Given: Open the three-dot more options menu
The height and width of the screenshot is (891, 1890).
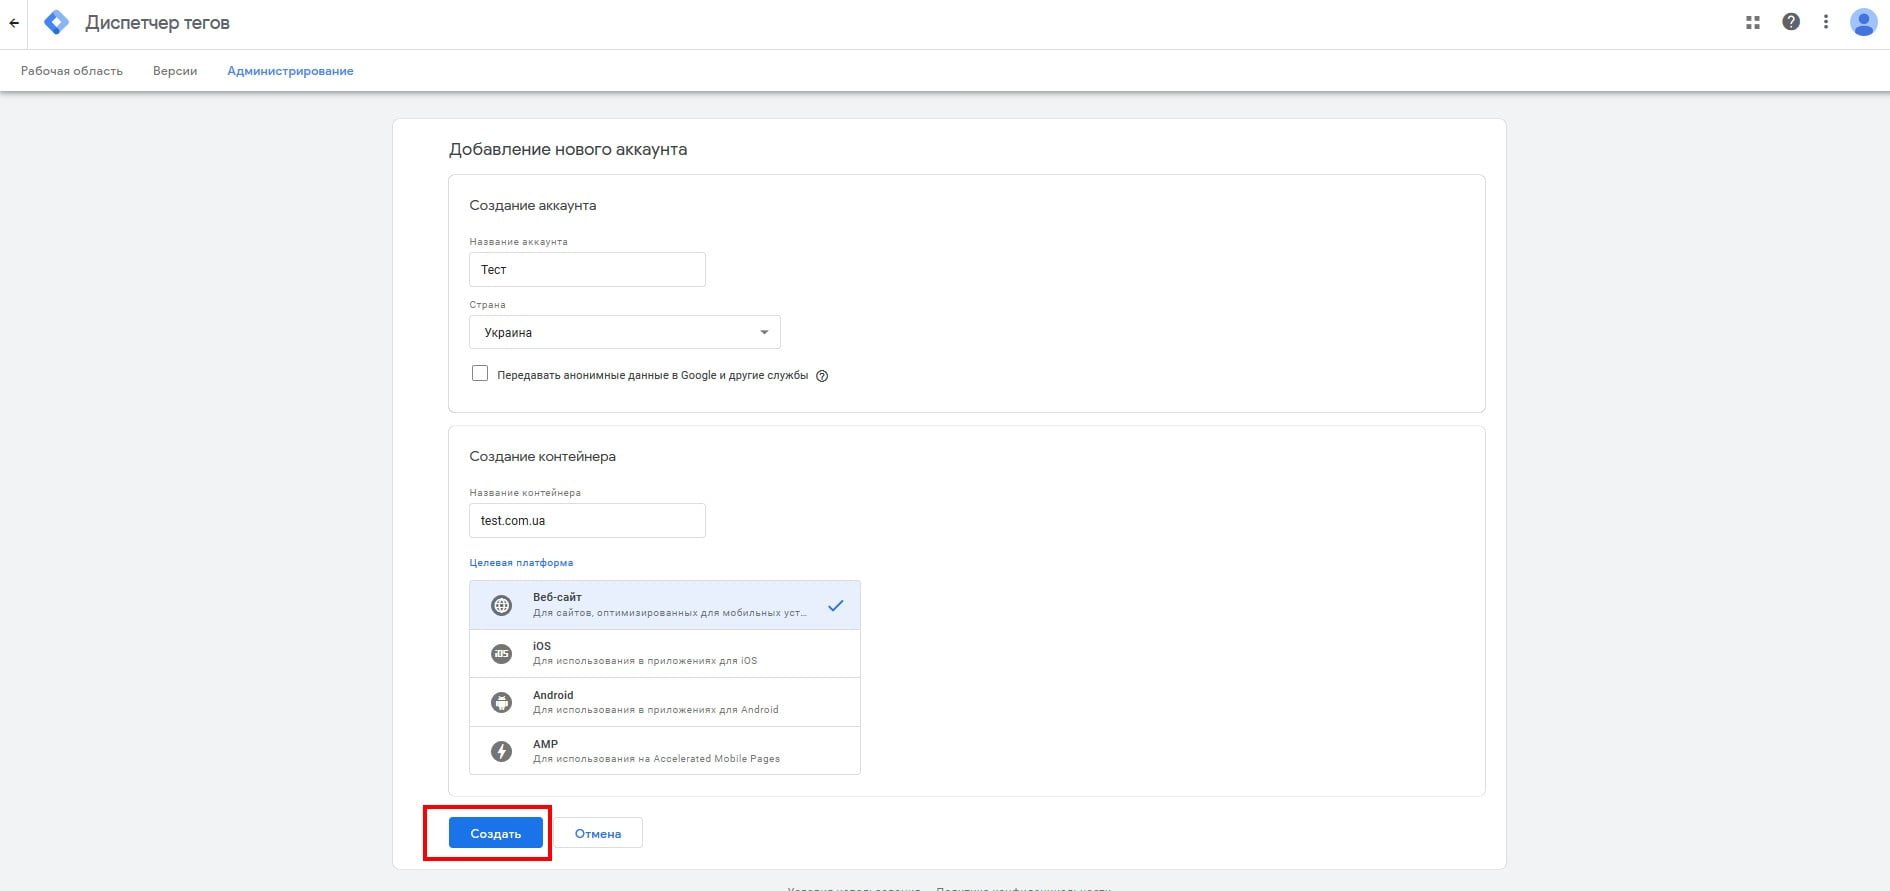Looking at the screenshot, I should [x=1825, y=22].
